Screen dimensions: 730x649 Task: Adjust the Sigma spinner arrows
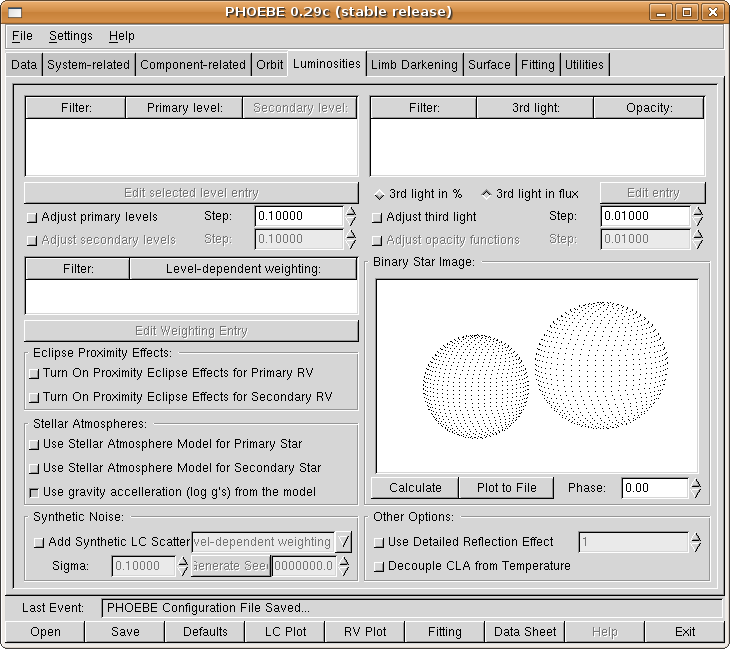click(183, 566)
